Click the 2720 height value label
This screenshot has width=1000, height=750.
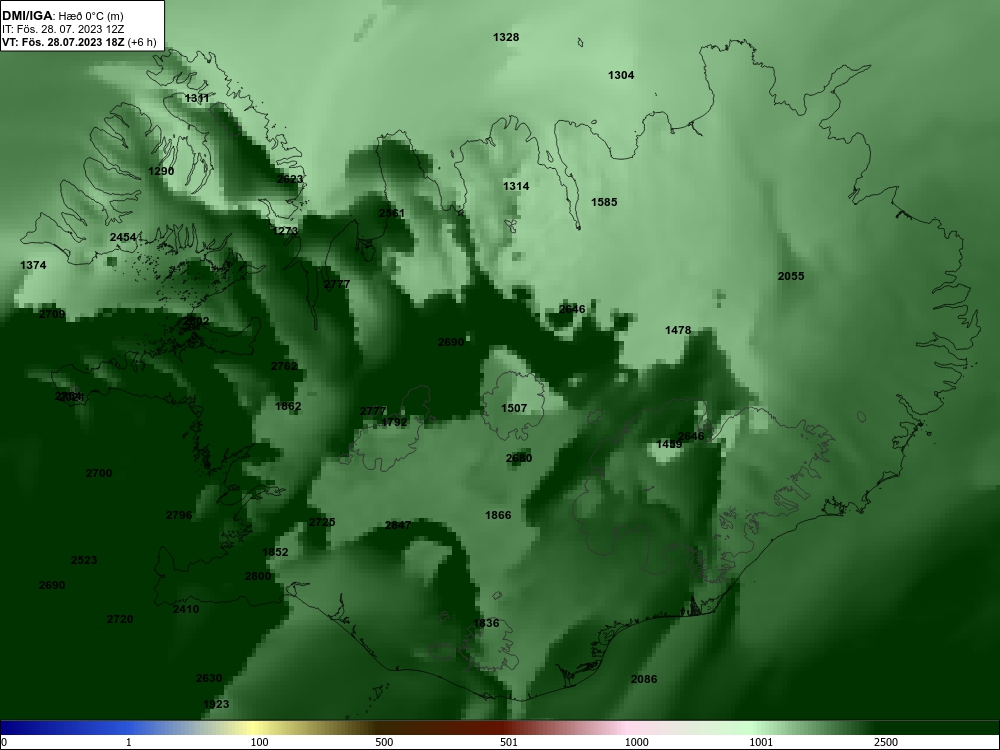coord(120,619)
